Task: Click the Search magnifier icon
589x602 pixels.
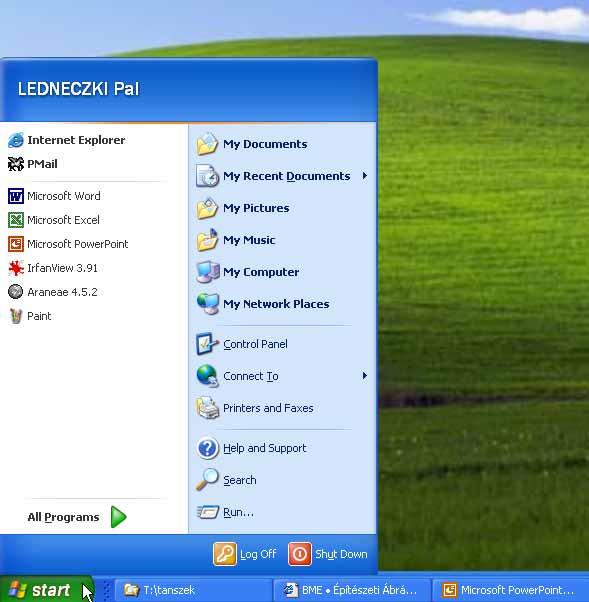Action: pyautogui.click(x=207, y=480)
